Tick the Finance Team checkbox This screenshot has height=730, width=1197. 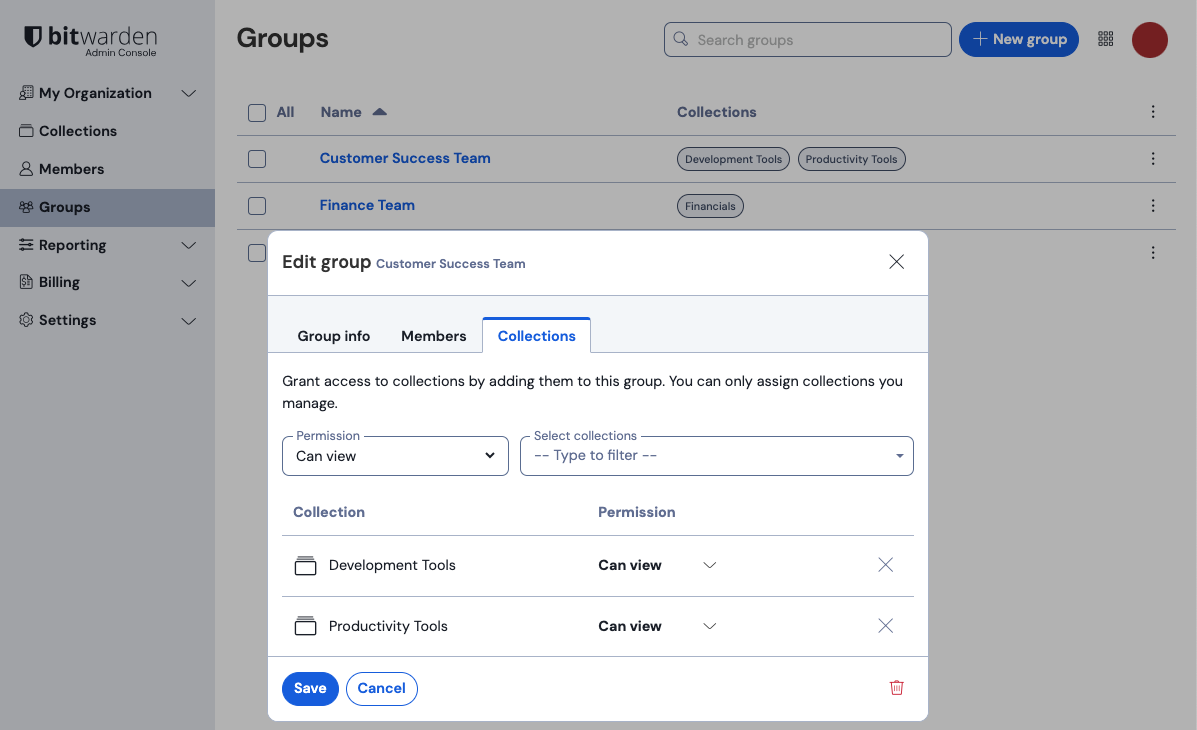coord(257,205)
